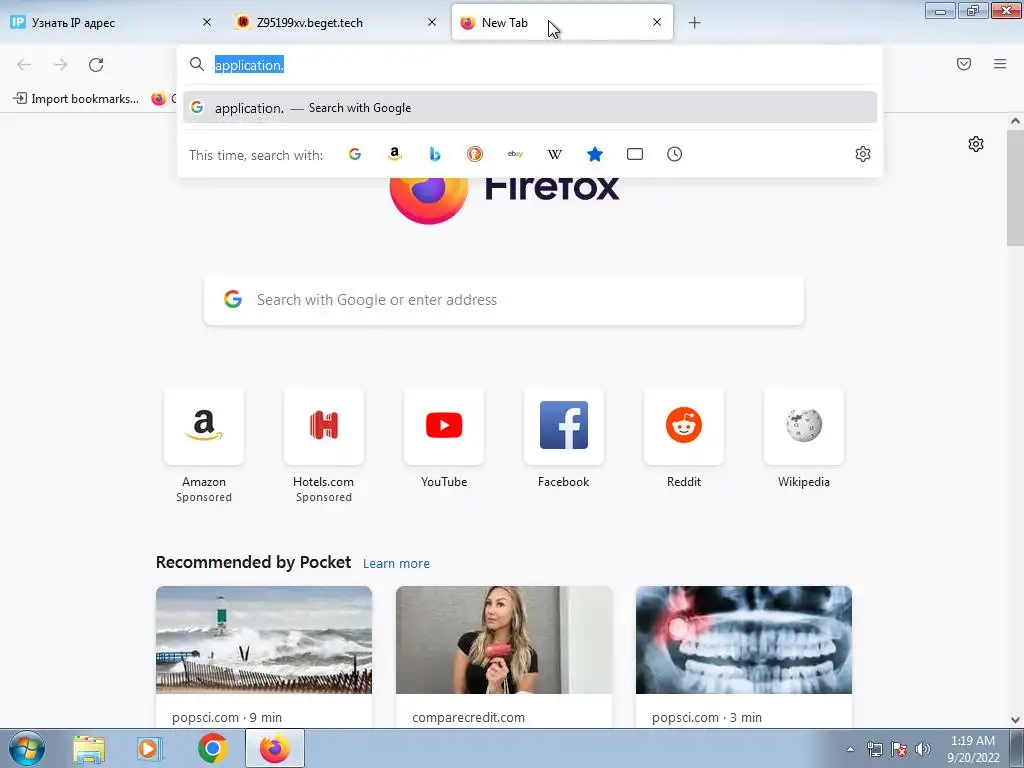Open clock showing 1:19 AM
The image size is (1024, 768).
(x=973, y=749)
